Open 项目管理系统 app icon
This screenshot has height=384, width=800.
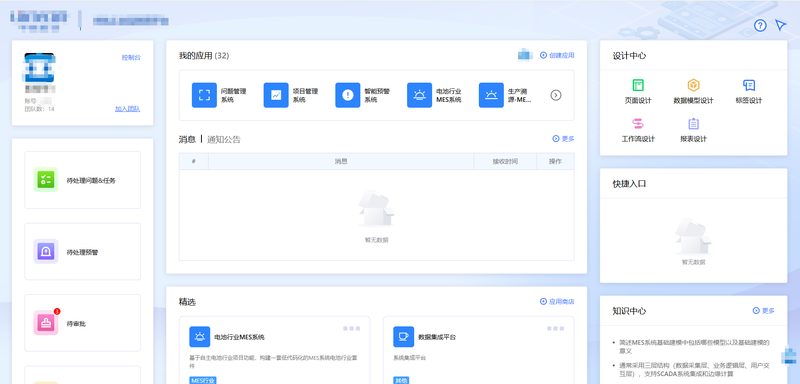(x=276, y=95)
